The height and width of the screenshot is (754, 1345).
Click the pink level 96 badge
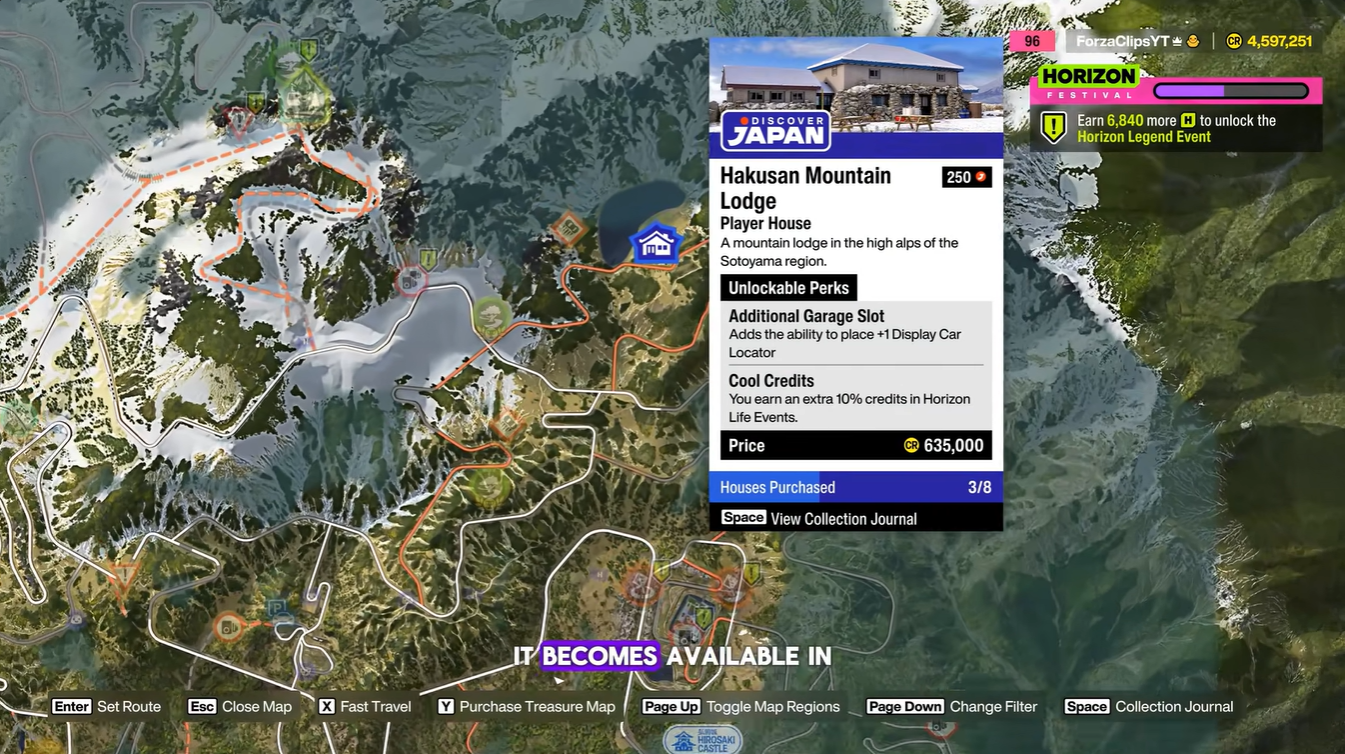point(1032,41)
